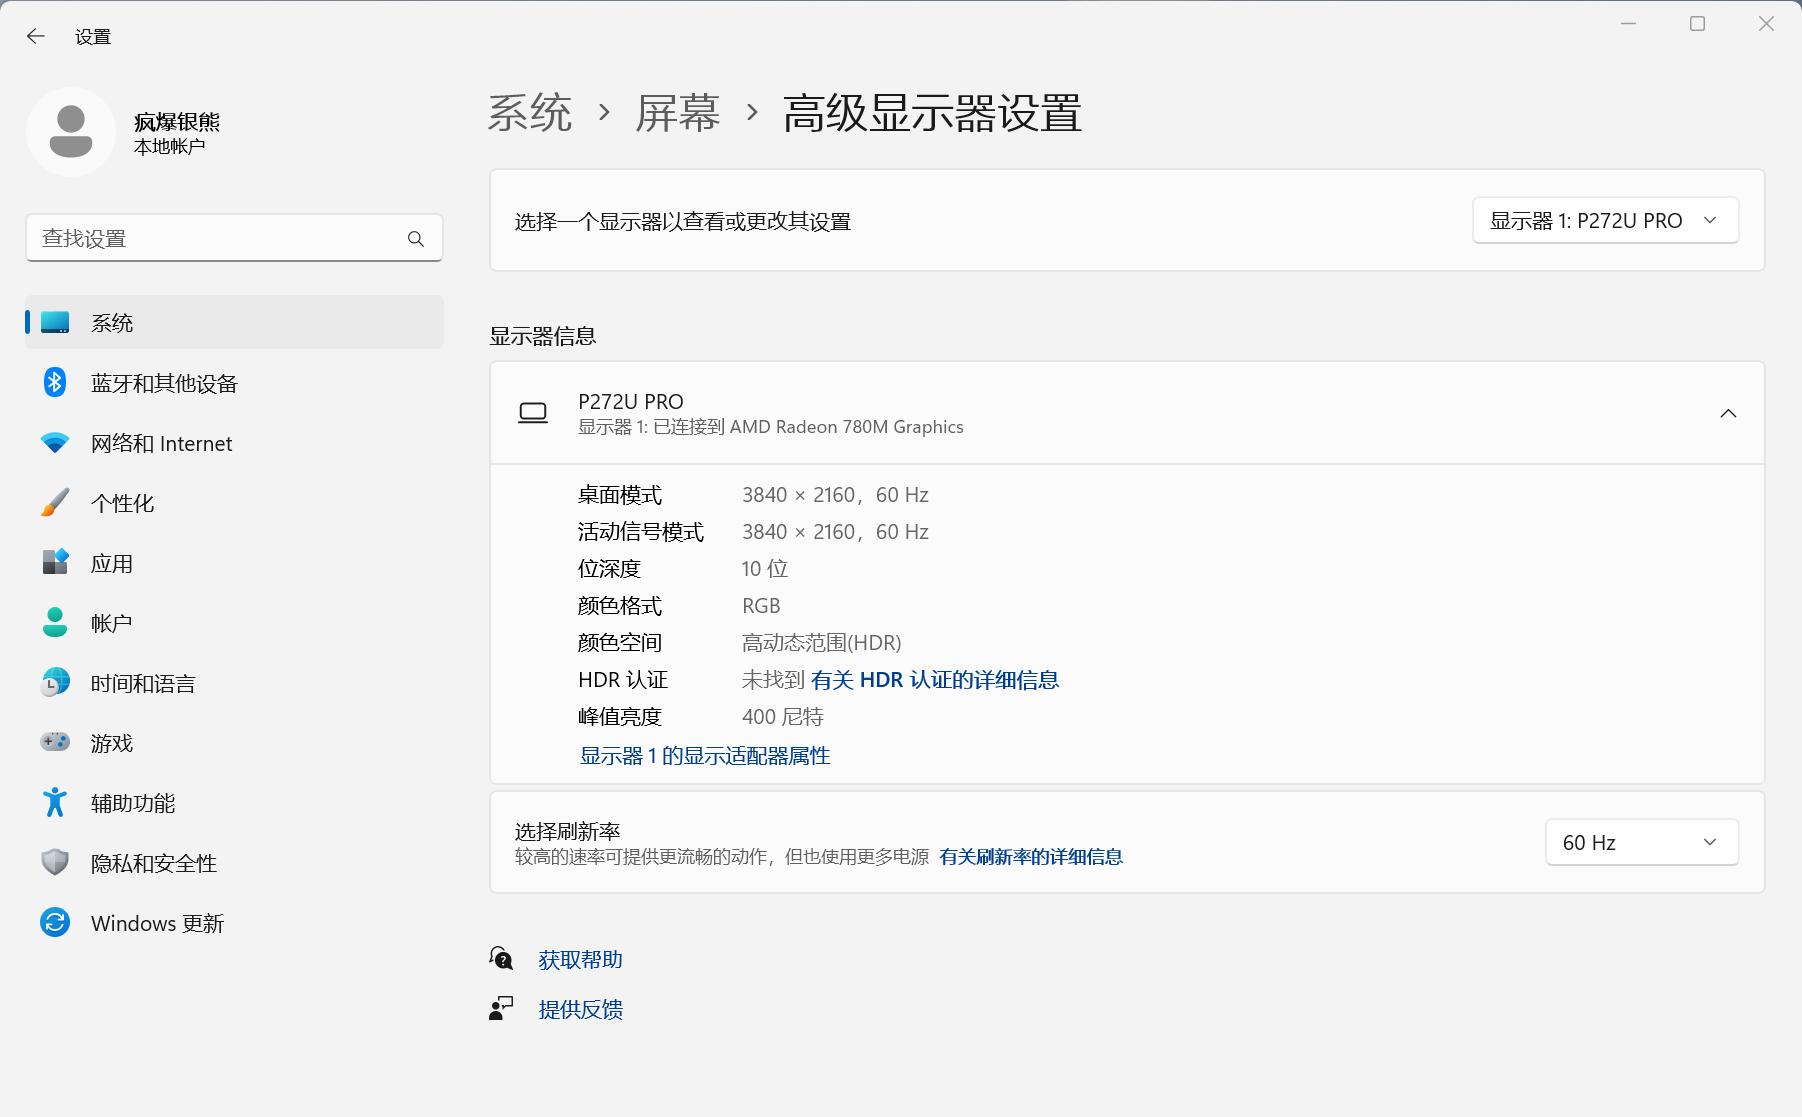The image size is (1802, 1117).
Task: Navigate to 屏幕 in the breadcrumb
Action: pos(675,114)
